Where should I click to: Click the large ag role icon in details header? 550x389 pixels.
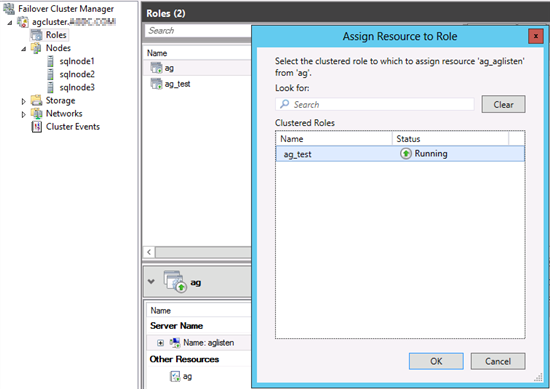(175, 281)
